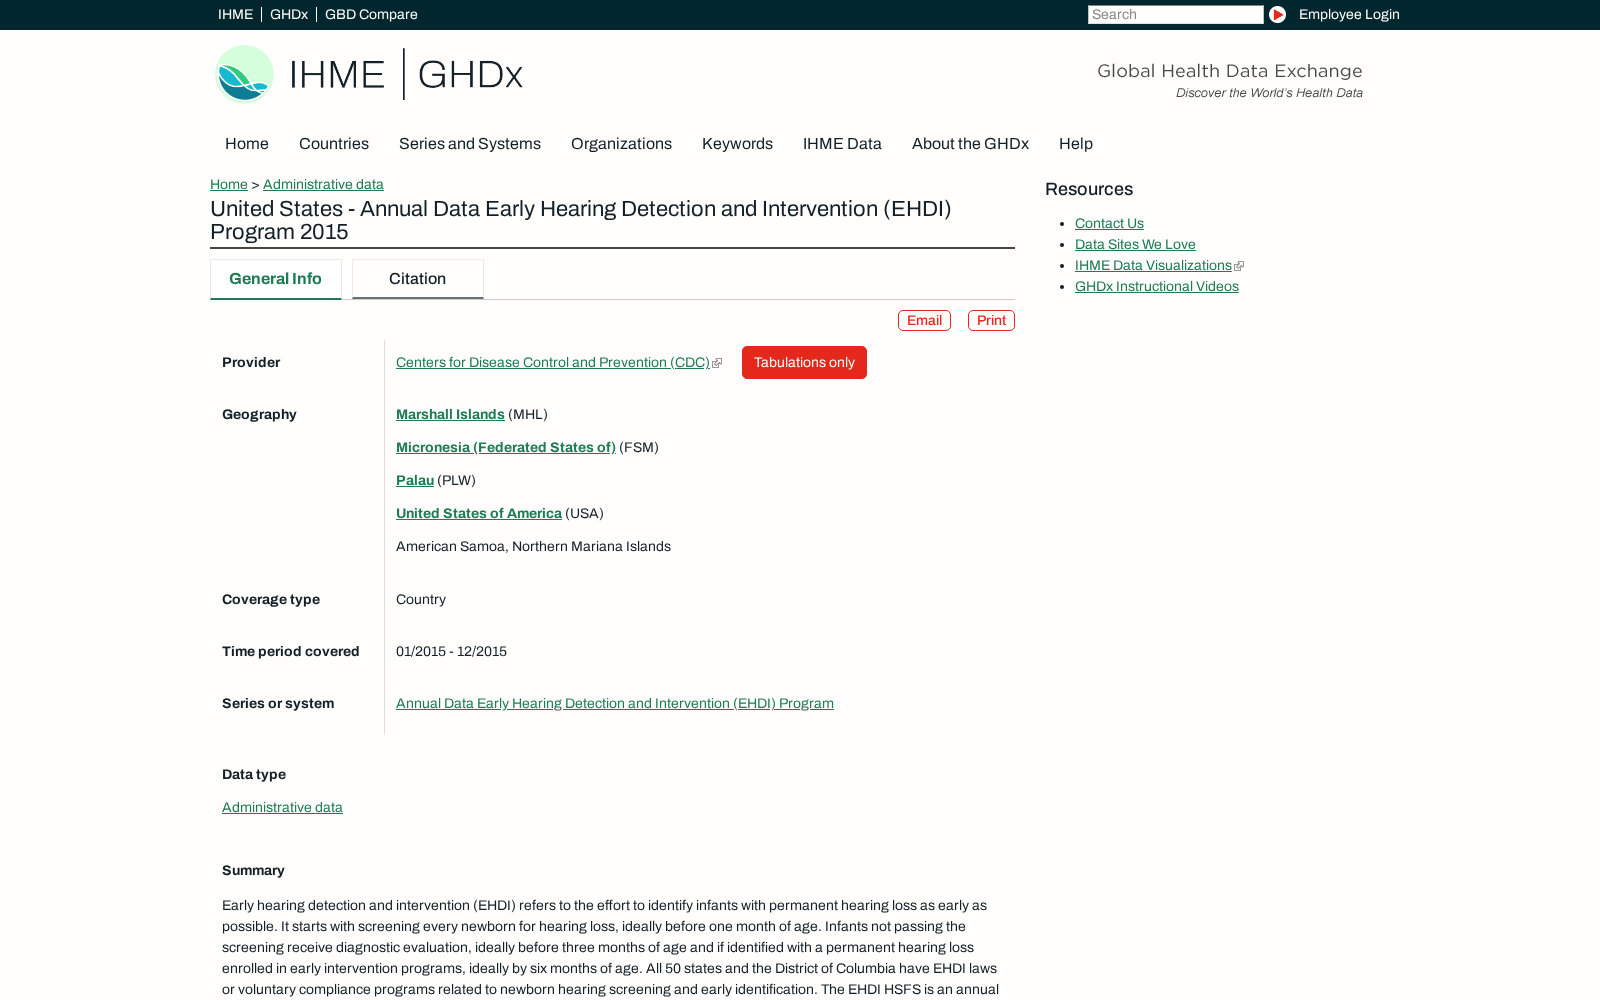Click the IHME GHDx logo
Screen dimensions: 1600x1000
click(x=369, y=74)
